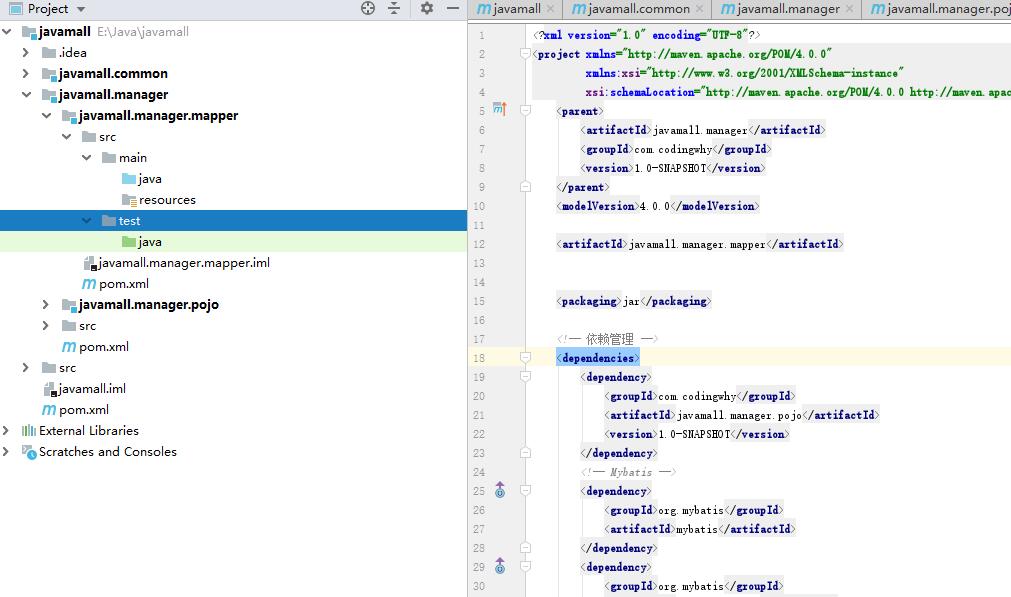Viewport: 1011px width, 597px height.
Task: Switch to the javamall.manager editor tab
Action: (x=787, y=9)
